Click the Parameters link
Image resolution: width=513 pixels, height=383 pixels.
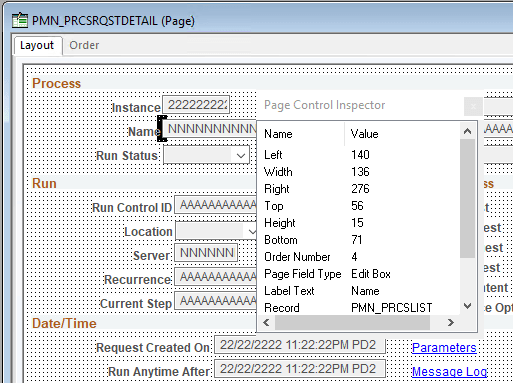444,348
